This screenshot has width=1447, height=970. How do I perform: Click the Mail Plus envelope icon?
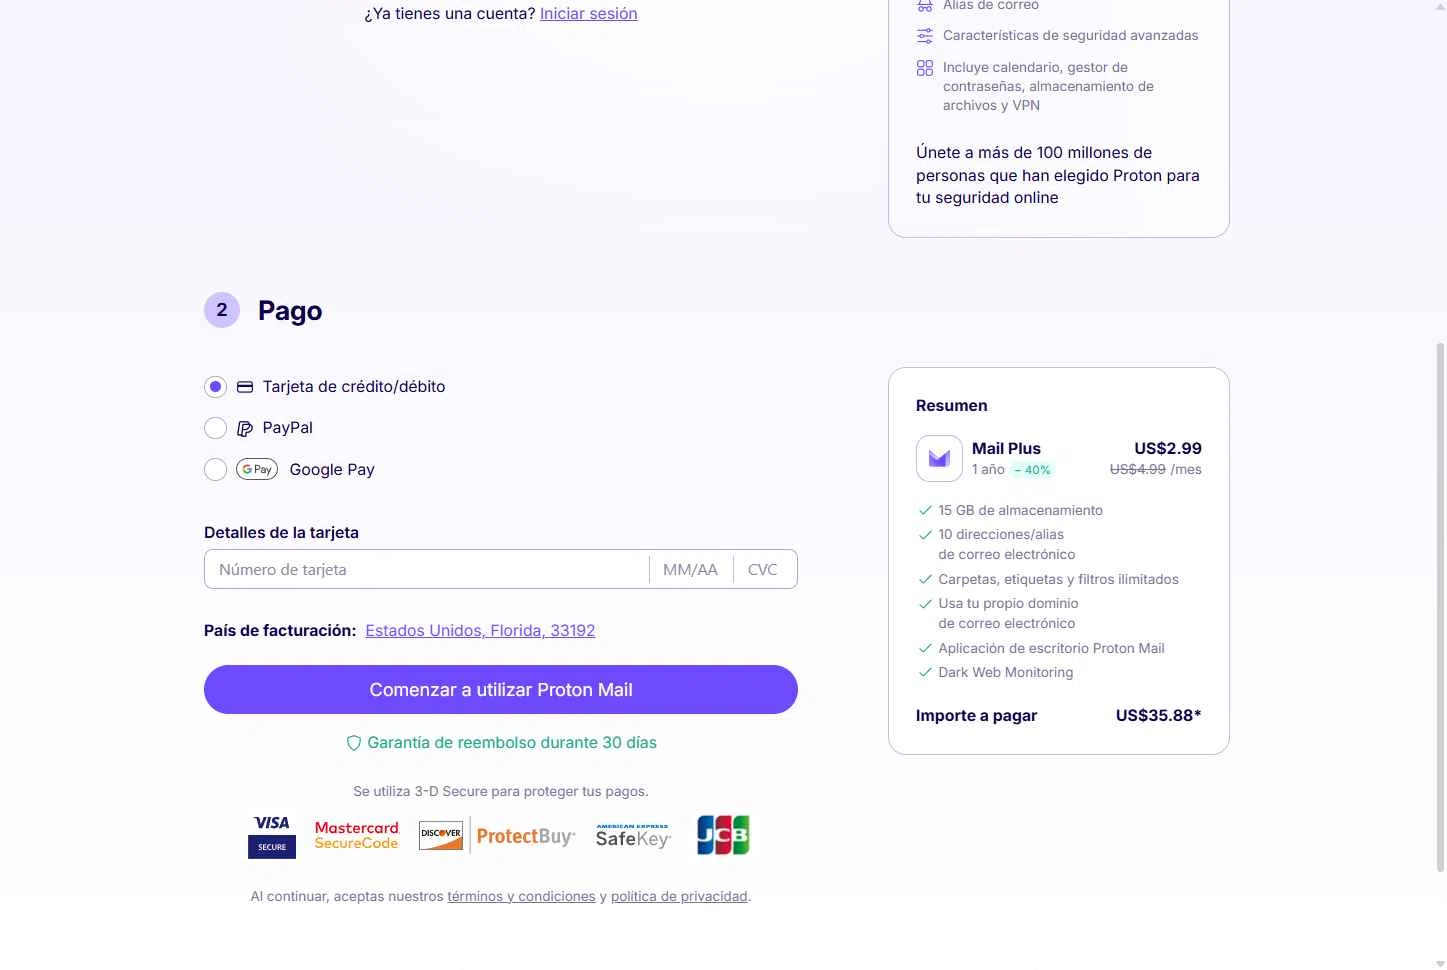pyautogui.click(x=939, y=459)
